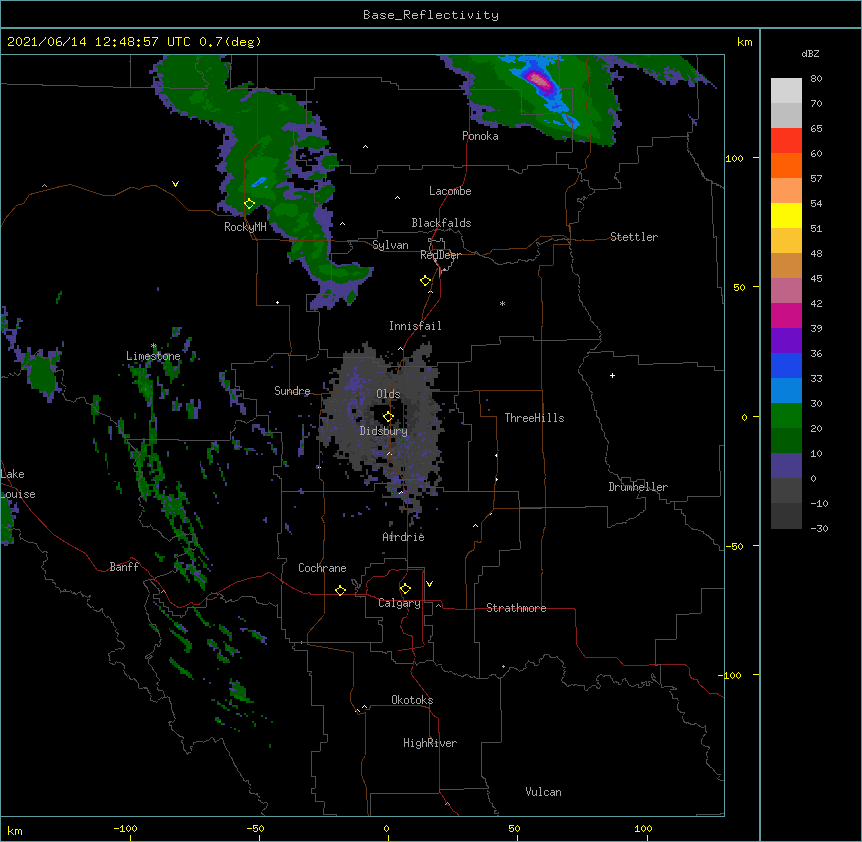Click the asterisk marker above Limestone label
This screenshot has width=862, height=842.
tap(154, 346)
